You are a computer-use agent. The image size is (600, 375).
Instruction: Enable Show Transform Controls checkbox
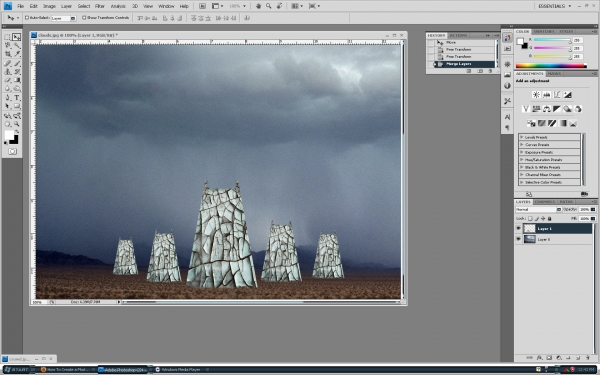[x=84, y=18]
